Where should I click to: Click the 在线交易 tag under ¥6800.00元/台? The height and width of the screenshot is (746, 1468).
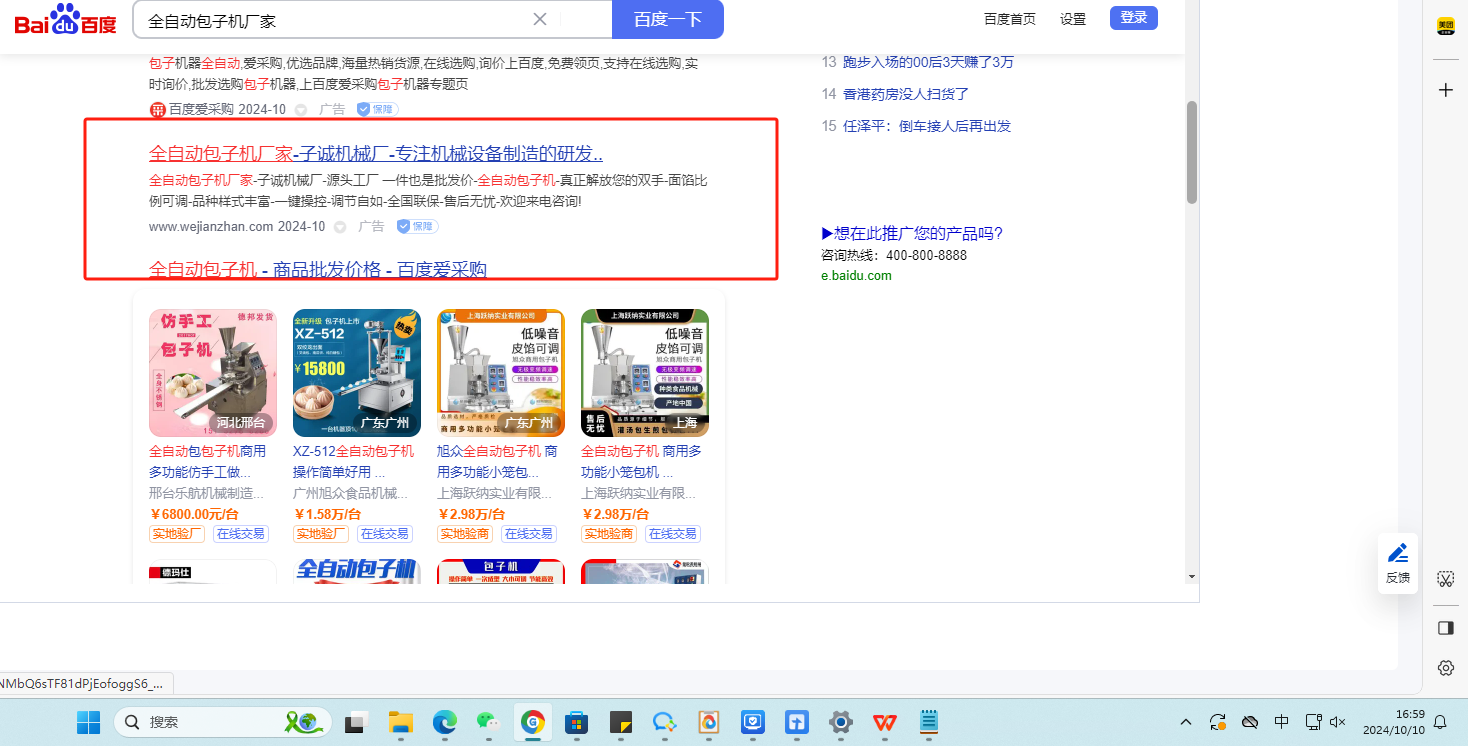[241, 534]
